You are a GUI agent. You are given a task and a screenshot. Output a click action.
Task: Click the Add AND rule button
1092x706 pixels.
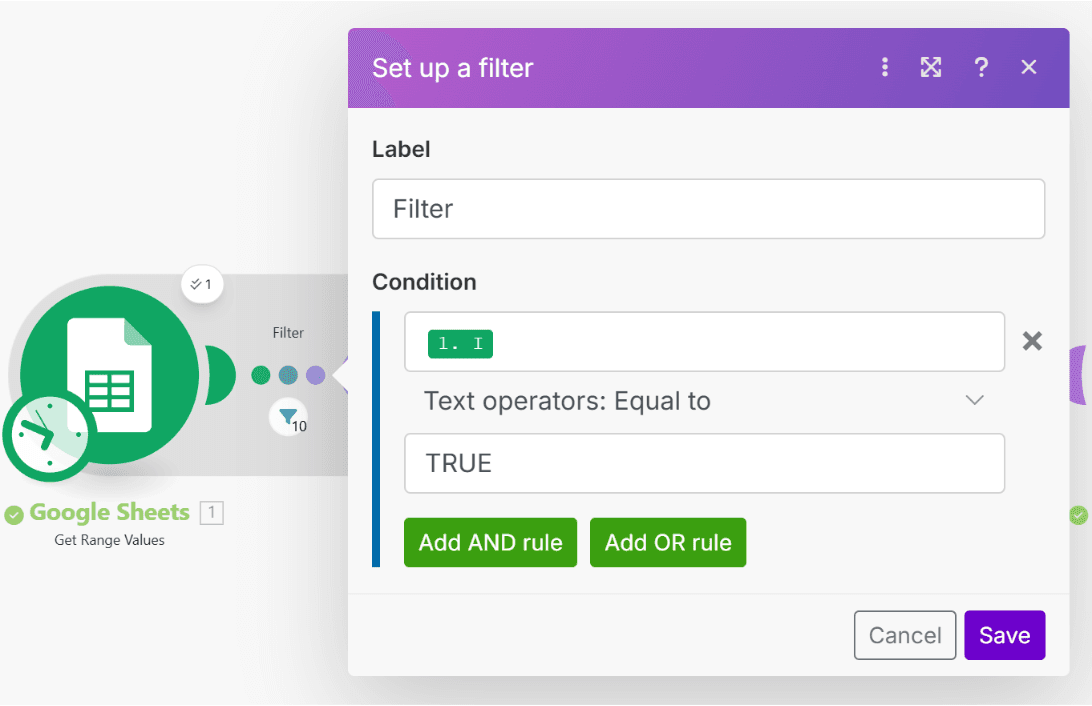(x=490, y=543)
